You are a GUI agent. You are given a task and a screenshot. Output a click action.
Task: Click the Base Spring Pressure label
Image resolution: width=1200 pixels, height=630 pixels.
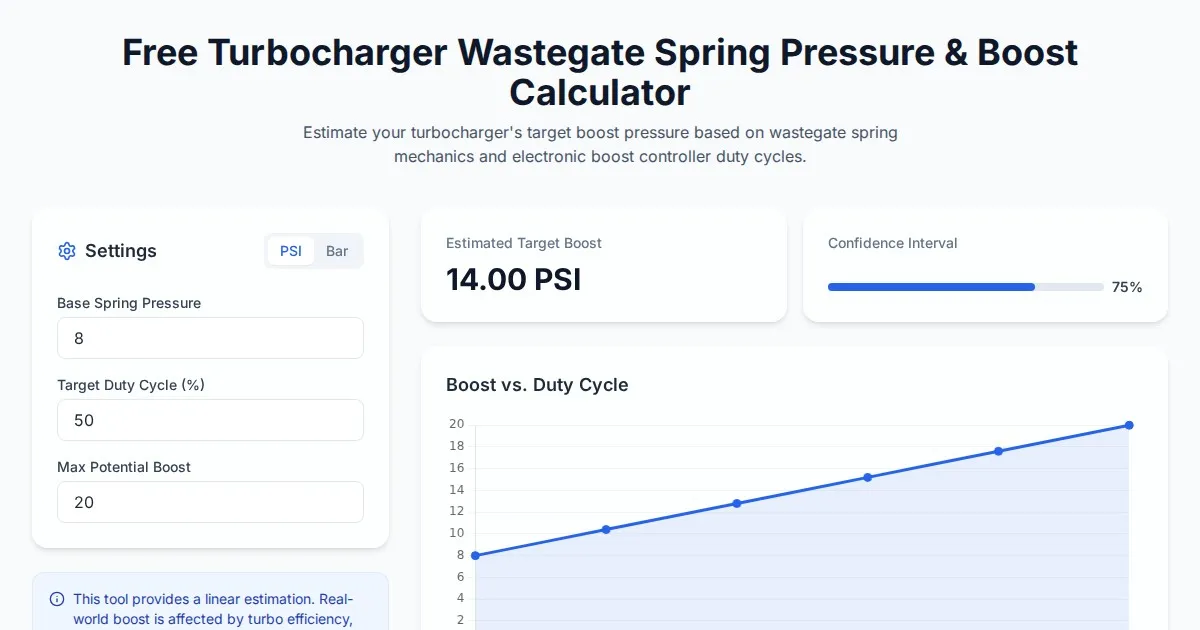[129, 303]
